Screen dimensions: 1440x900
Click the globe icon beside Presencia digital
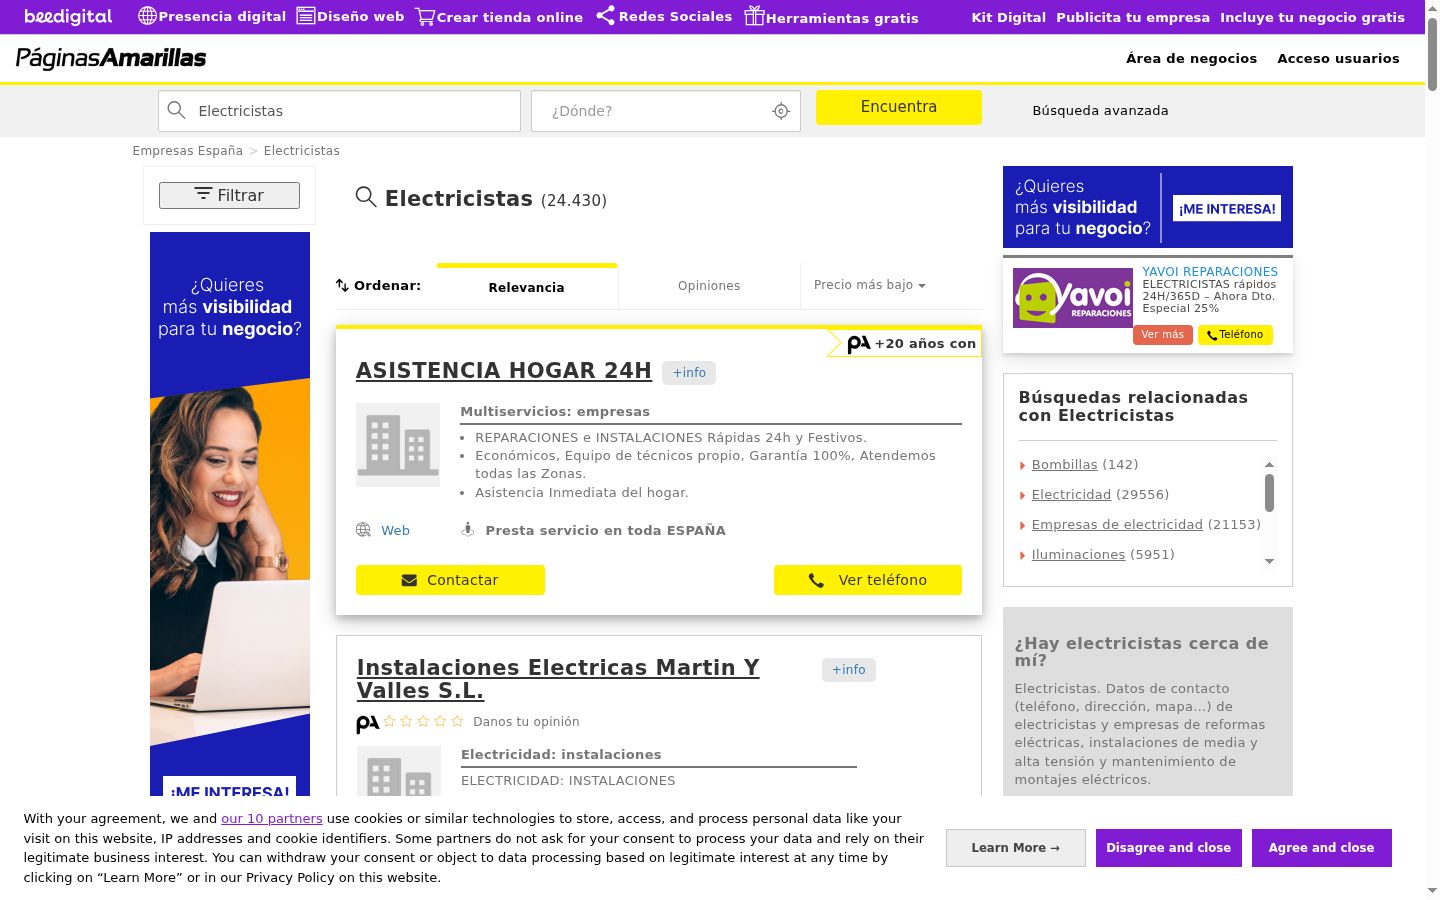pos(147,16)
